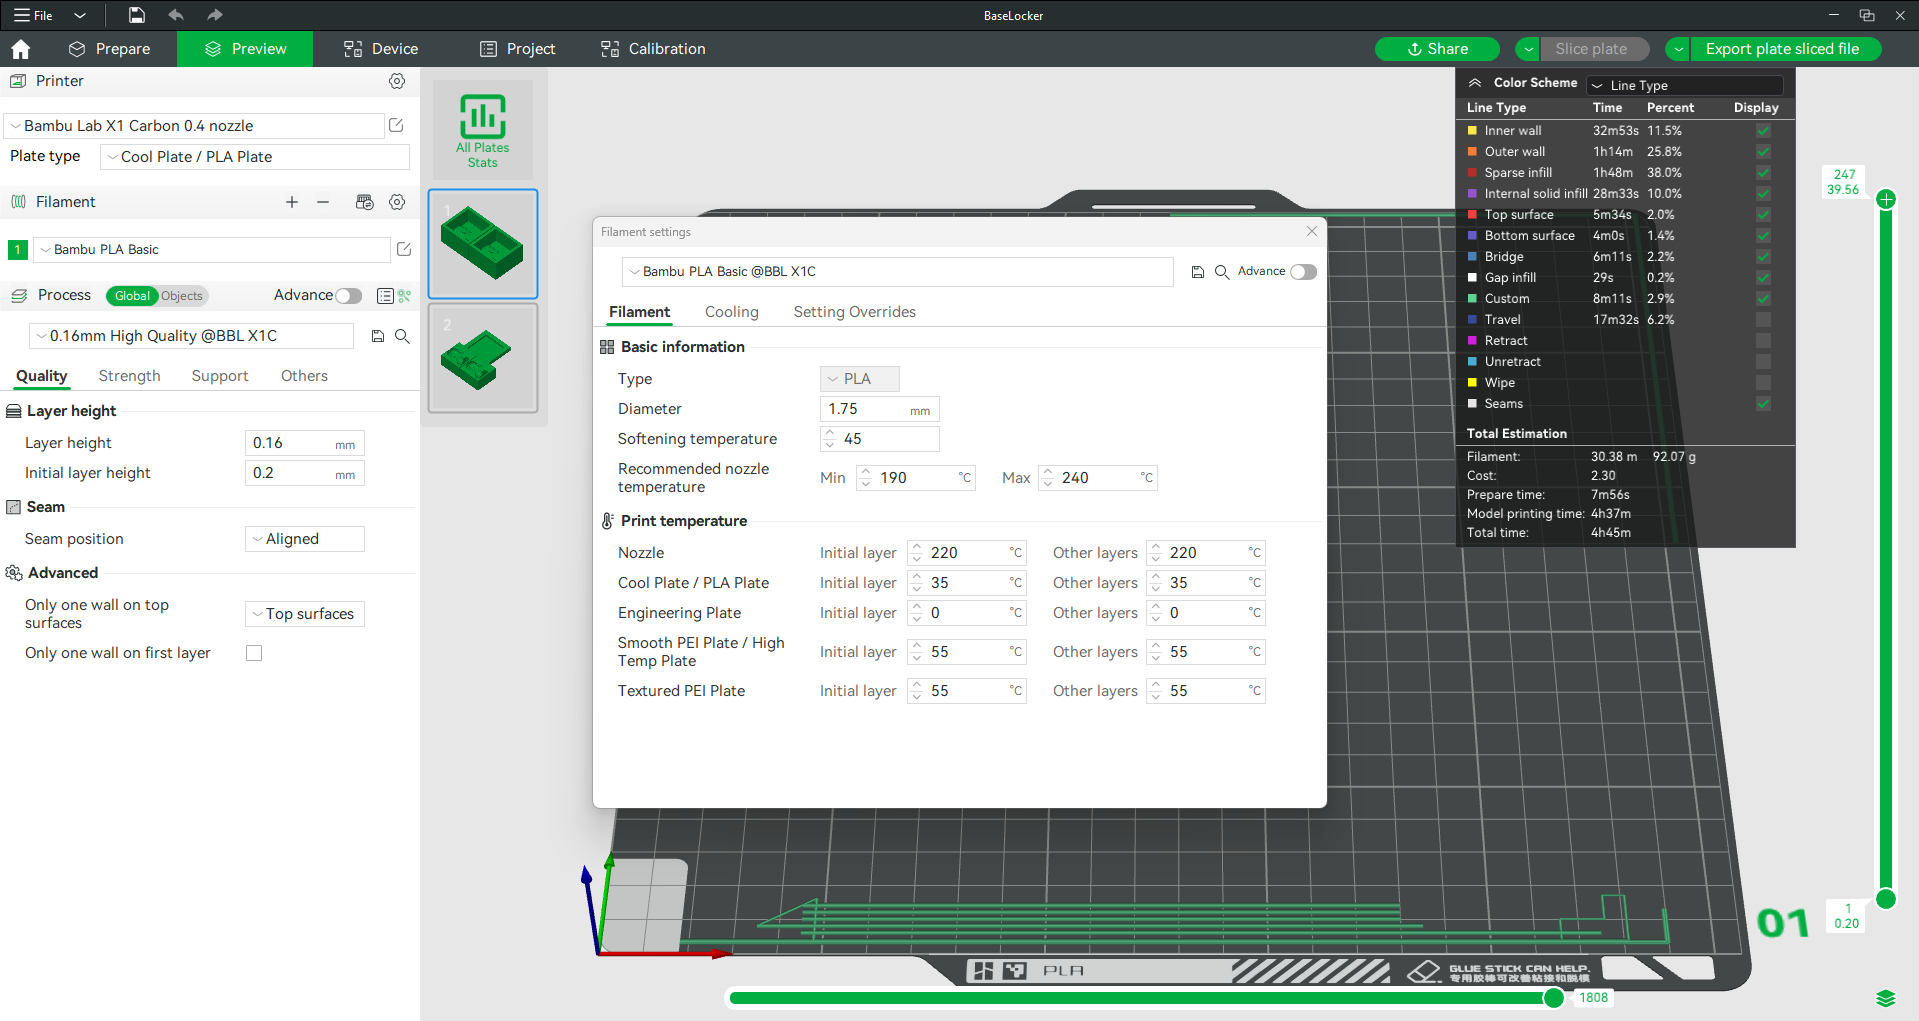This screenshot has height=1021, width=1919.
Task: Open the Strength process tab
Action: point(129,376)
